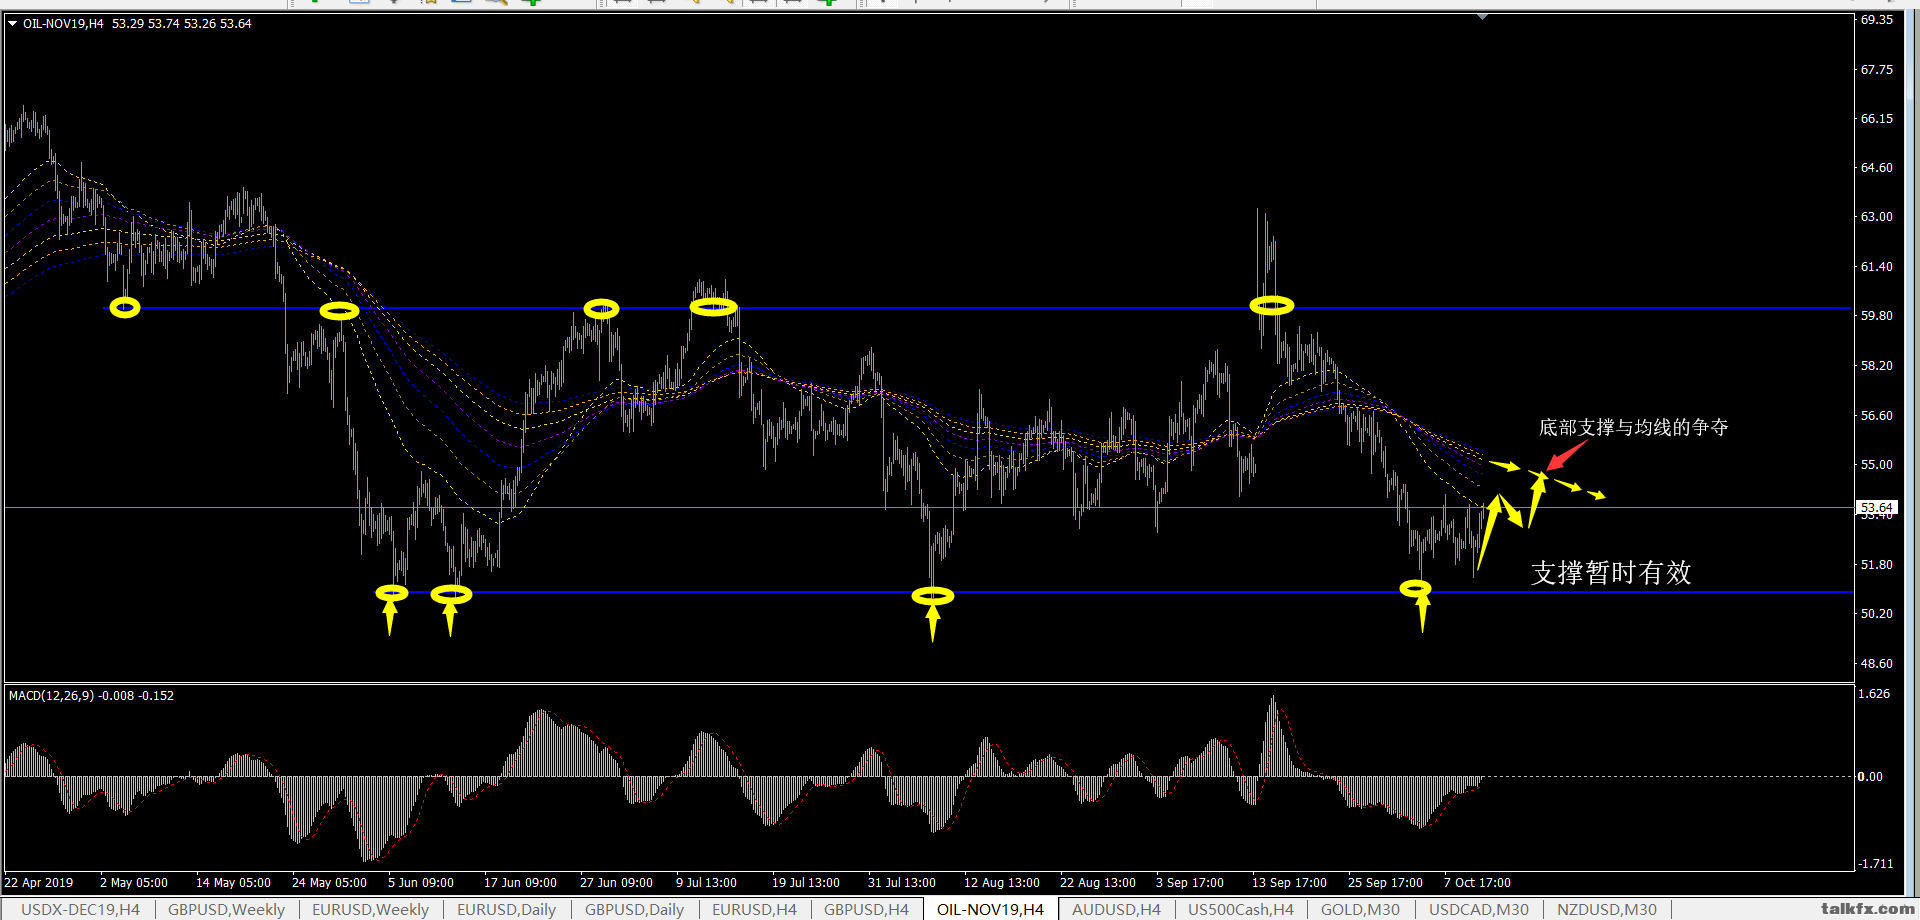Select the 支撑暂时有效 text label on chart

(x=1611, y=572)
